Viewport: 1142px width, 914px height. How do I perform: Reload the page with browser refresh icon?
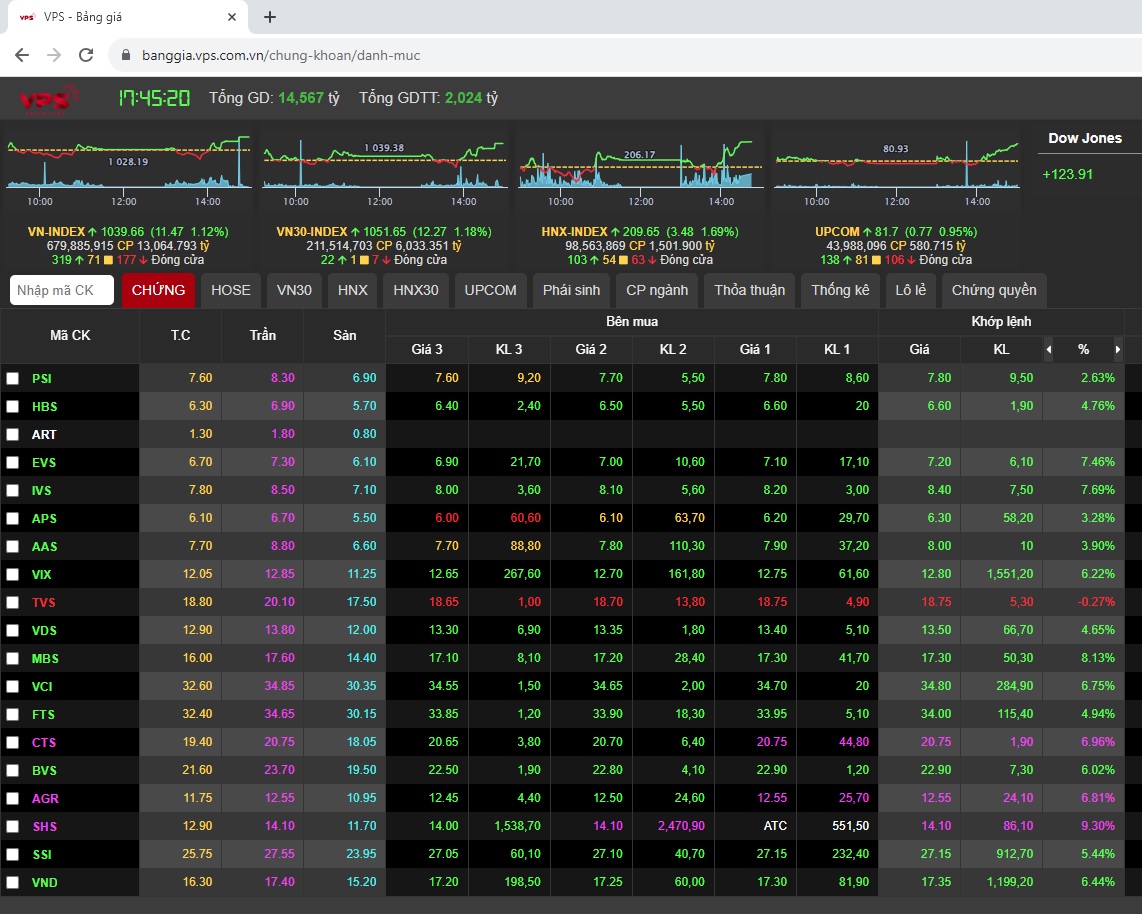(x=86, y=55)
